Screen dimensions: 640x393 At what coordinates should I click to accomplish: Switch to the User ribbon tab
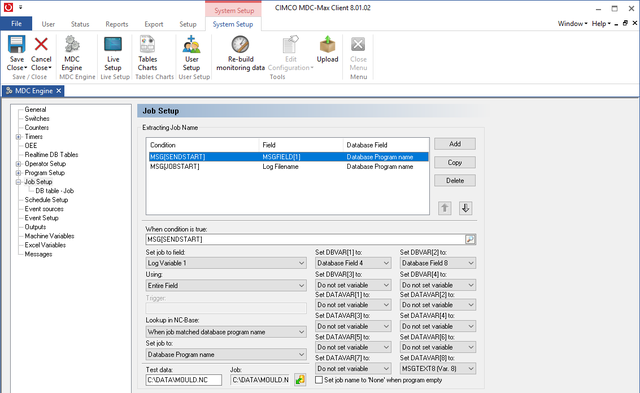click(48, 24)
